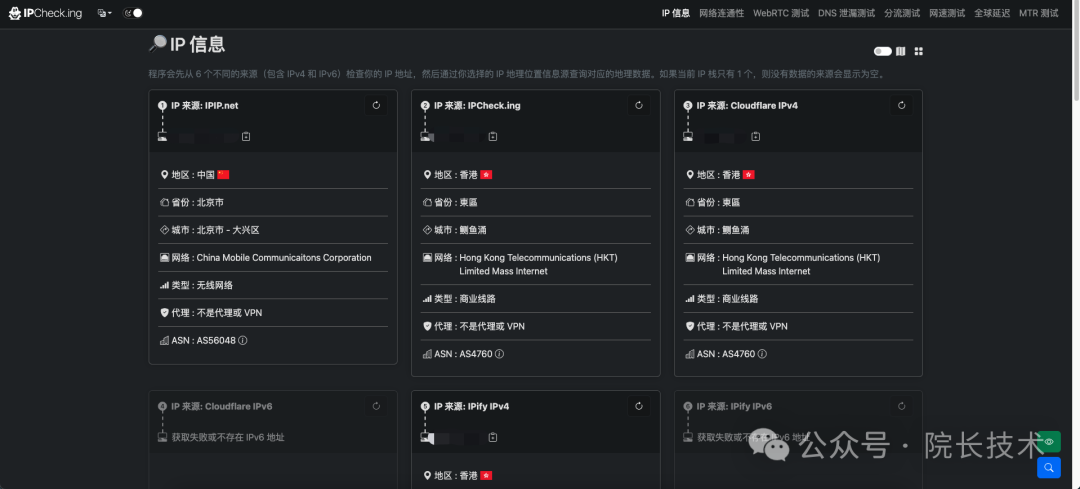Click 'ASN : AS4760' in IPCheck.ing card
1080x489 pixels.
tap(463, 354)
